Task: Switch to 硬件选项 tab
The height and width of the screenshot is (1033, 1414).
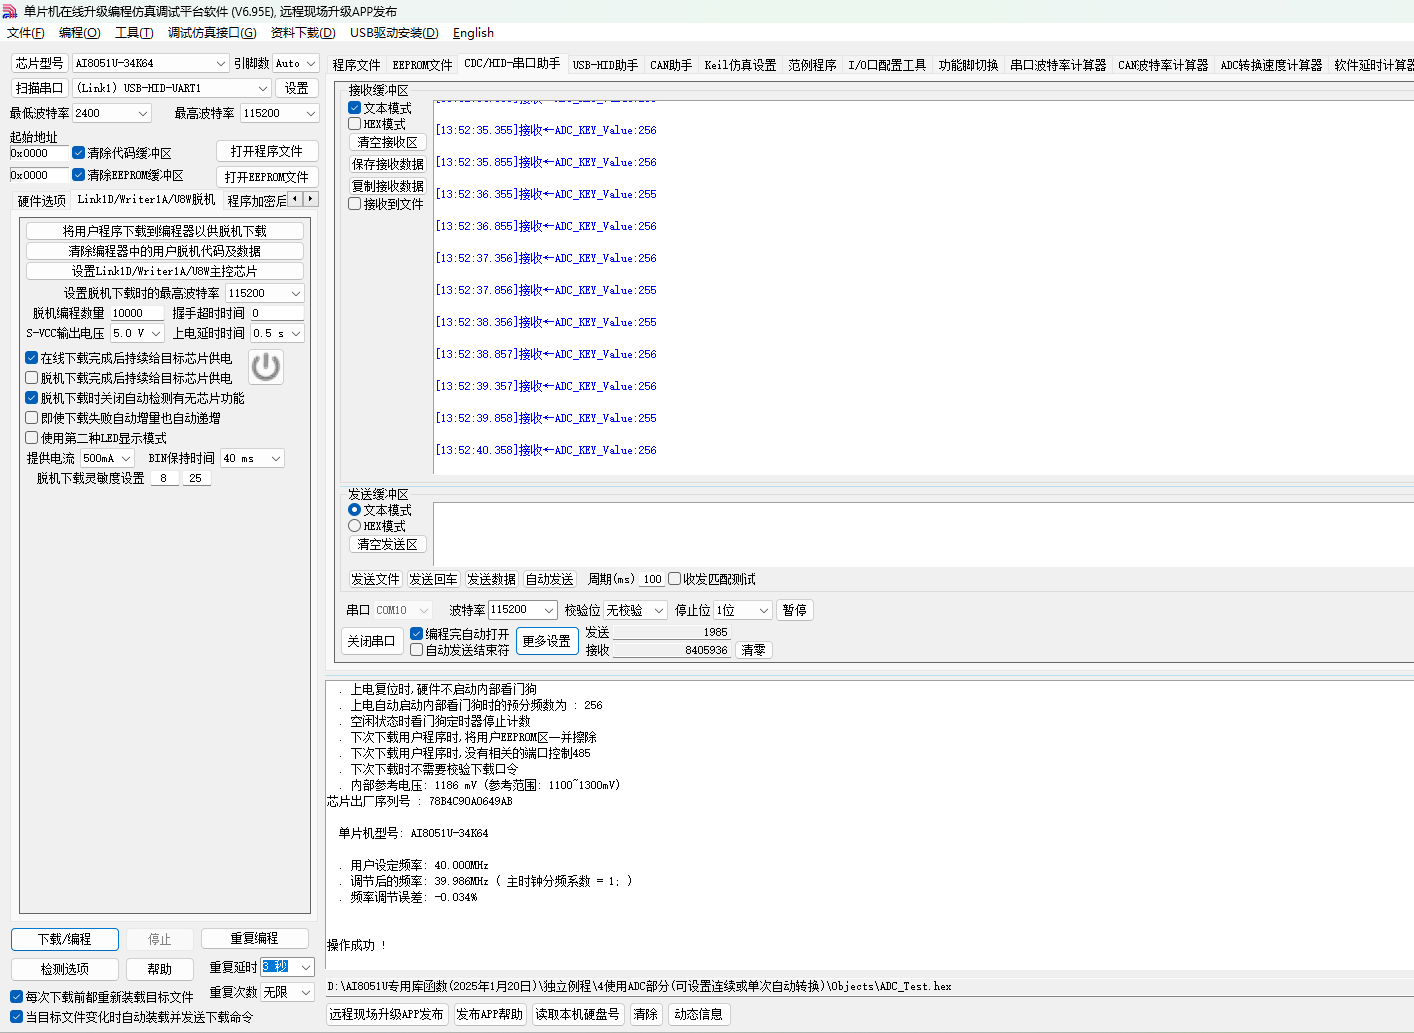Action: [42, 201]
